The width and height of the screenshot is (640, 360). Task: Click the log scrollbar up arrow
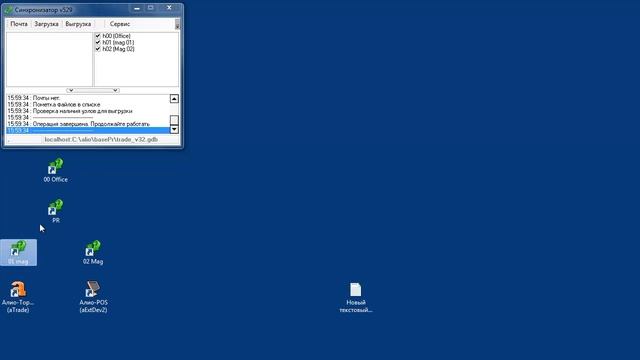(x=174, y=99)
